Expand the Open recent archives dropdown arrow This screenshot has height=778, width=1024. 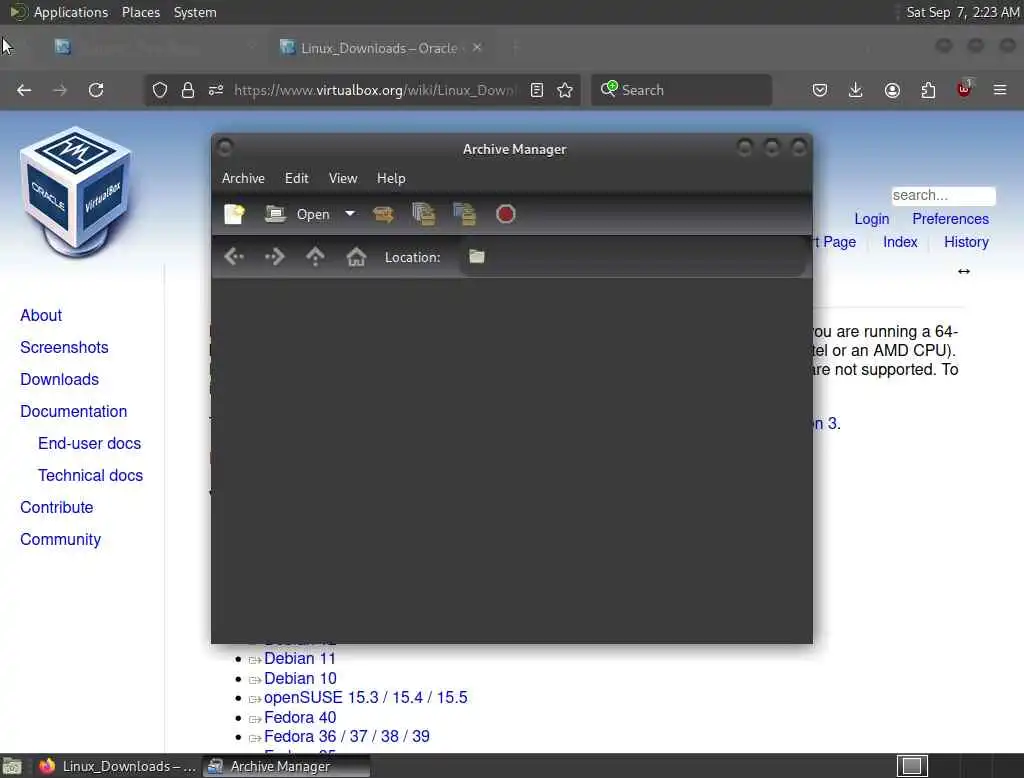point(350,214)
